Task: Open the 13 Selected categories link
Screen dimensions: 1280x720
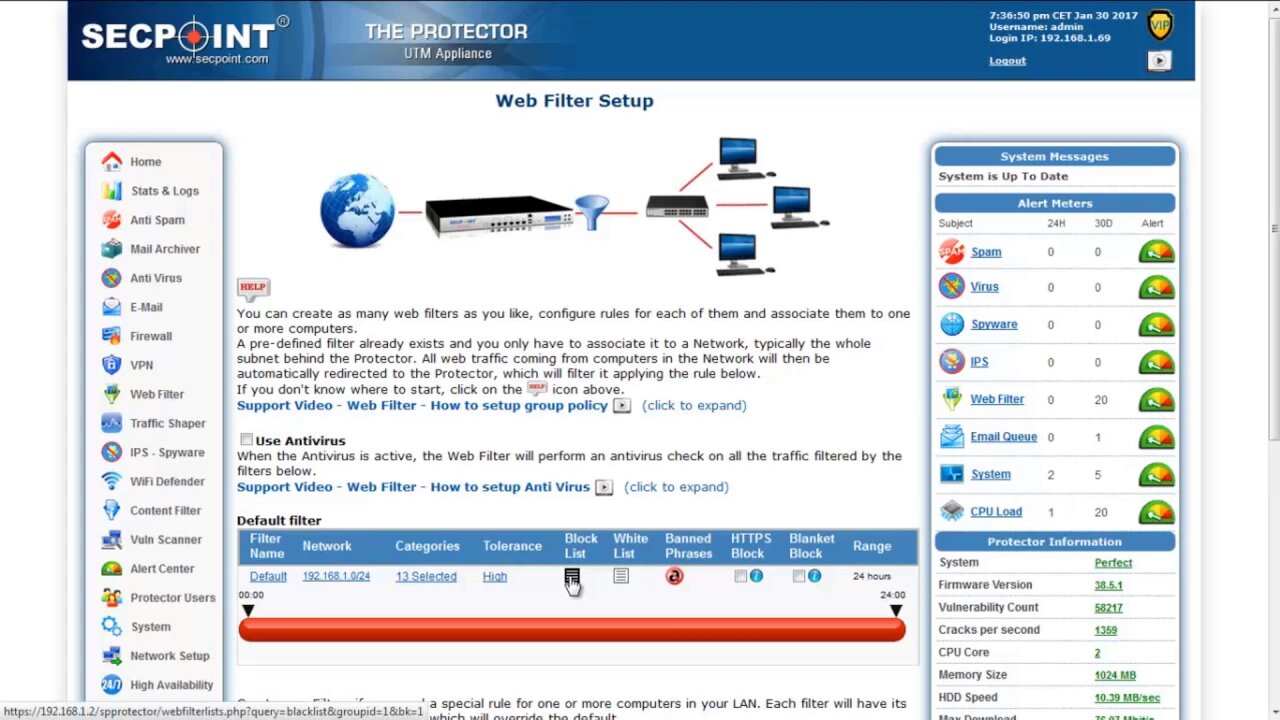Action: tap(426, 576)
